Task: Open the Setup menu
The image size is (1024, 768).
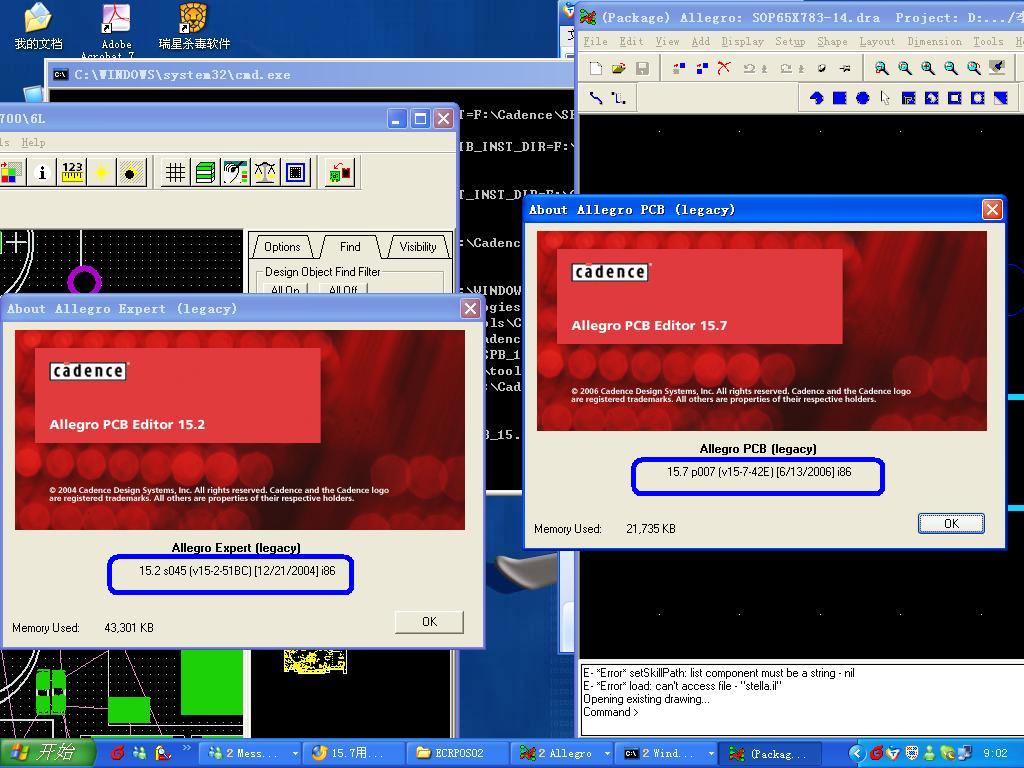Action: click(790, 41)
